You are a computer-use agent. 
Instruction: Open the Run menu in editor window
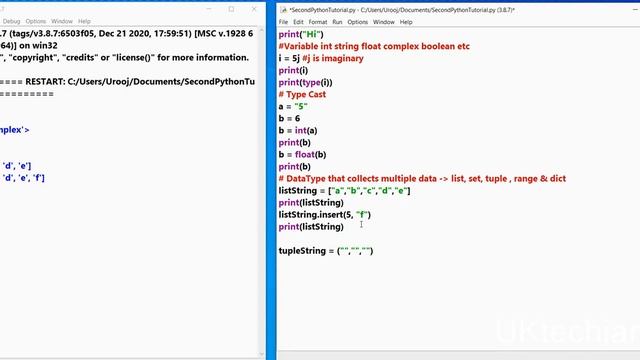[337, 22]
